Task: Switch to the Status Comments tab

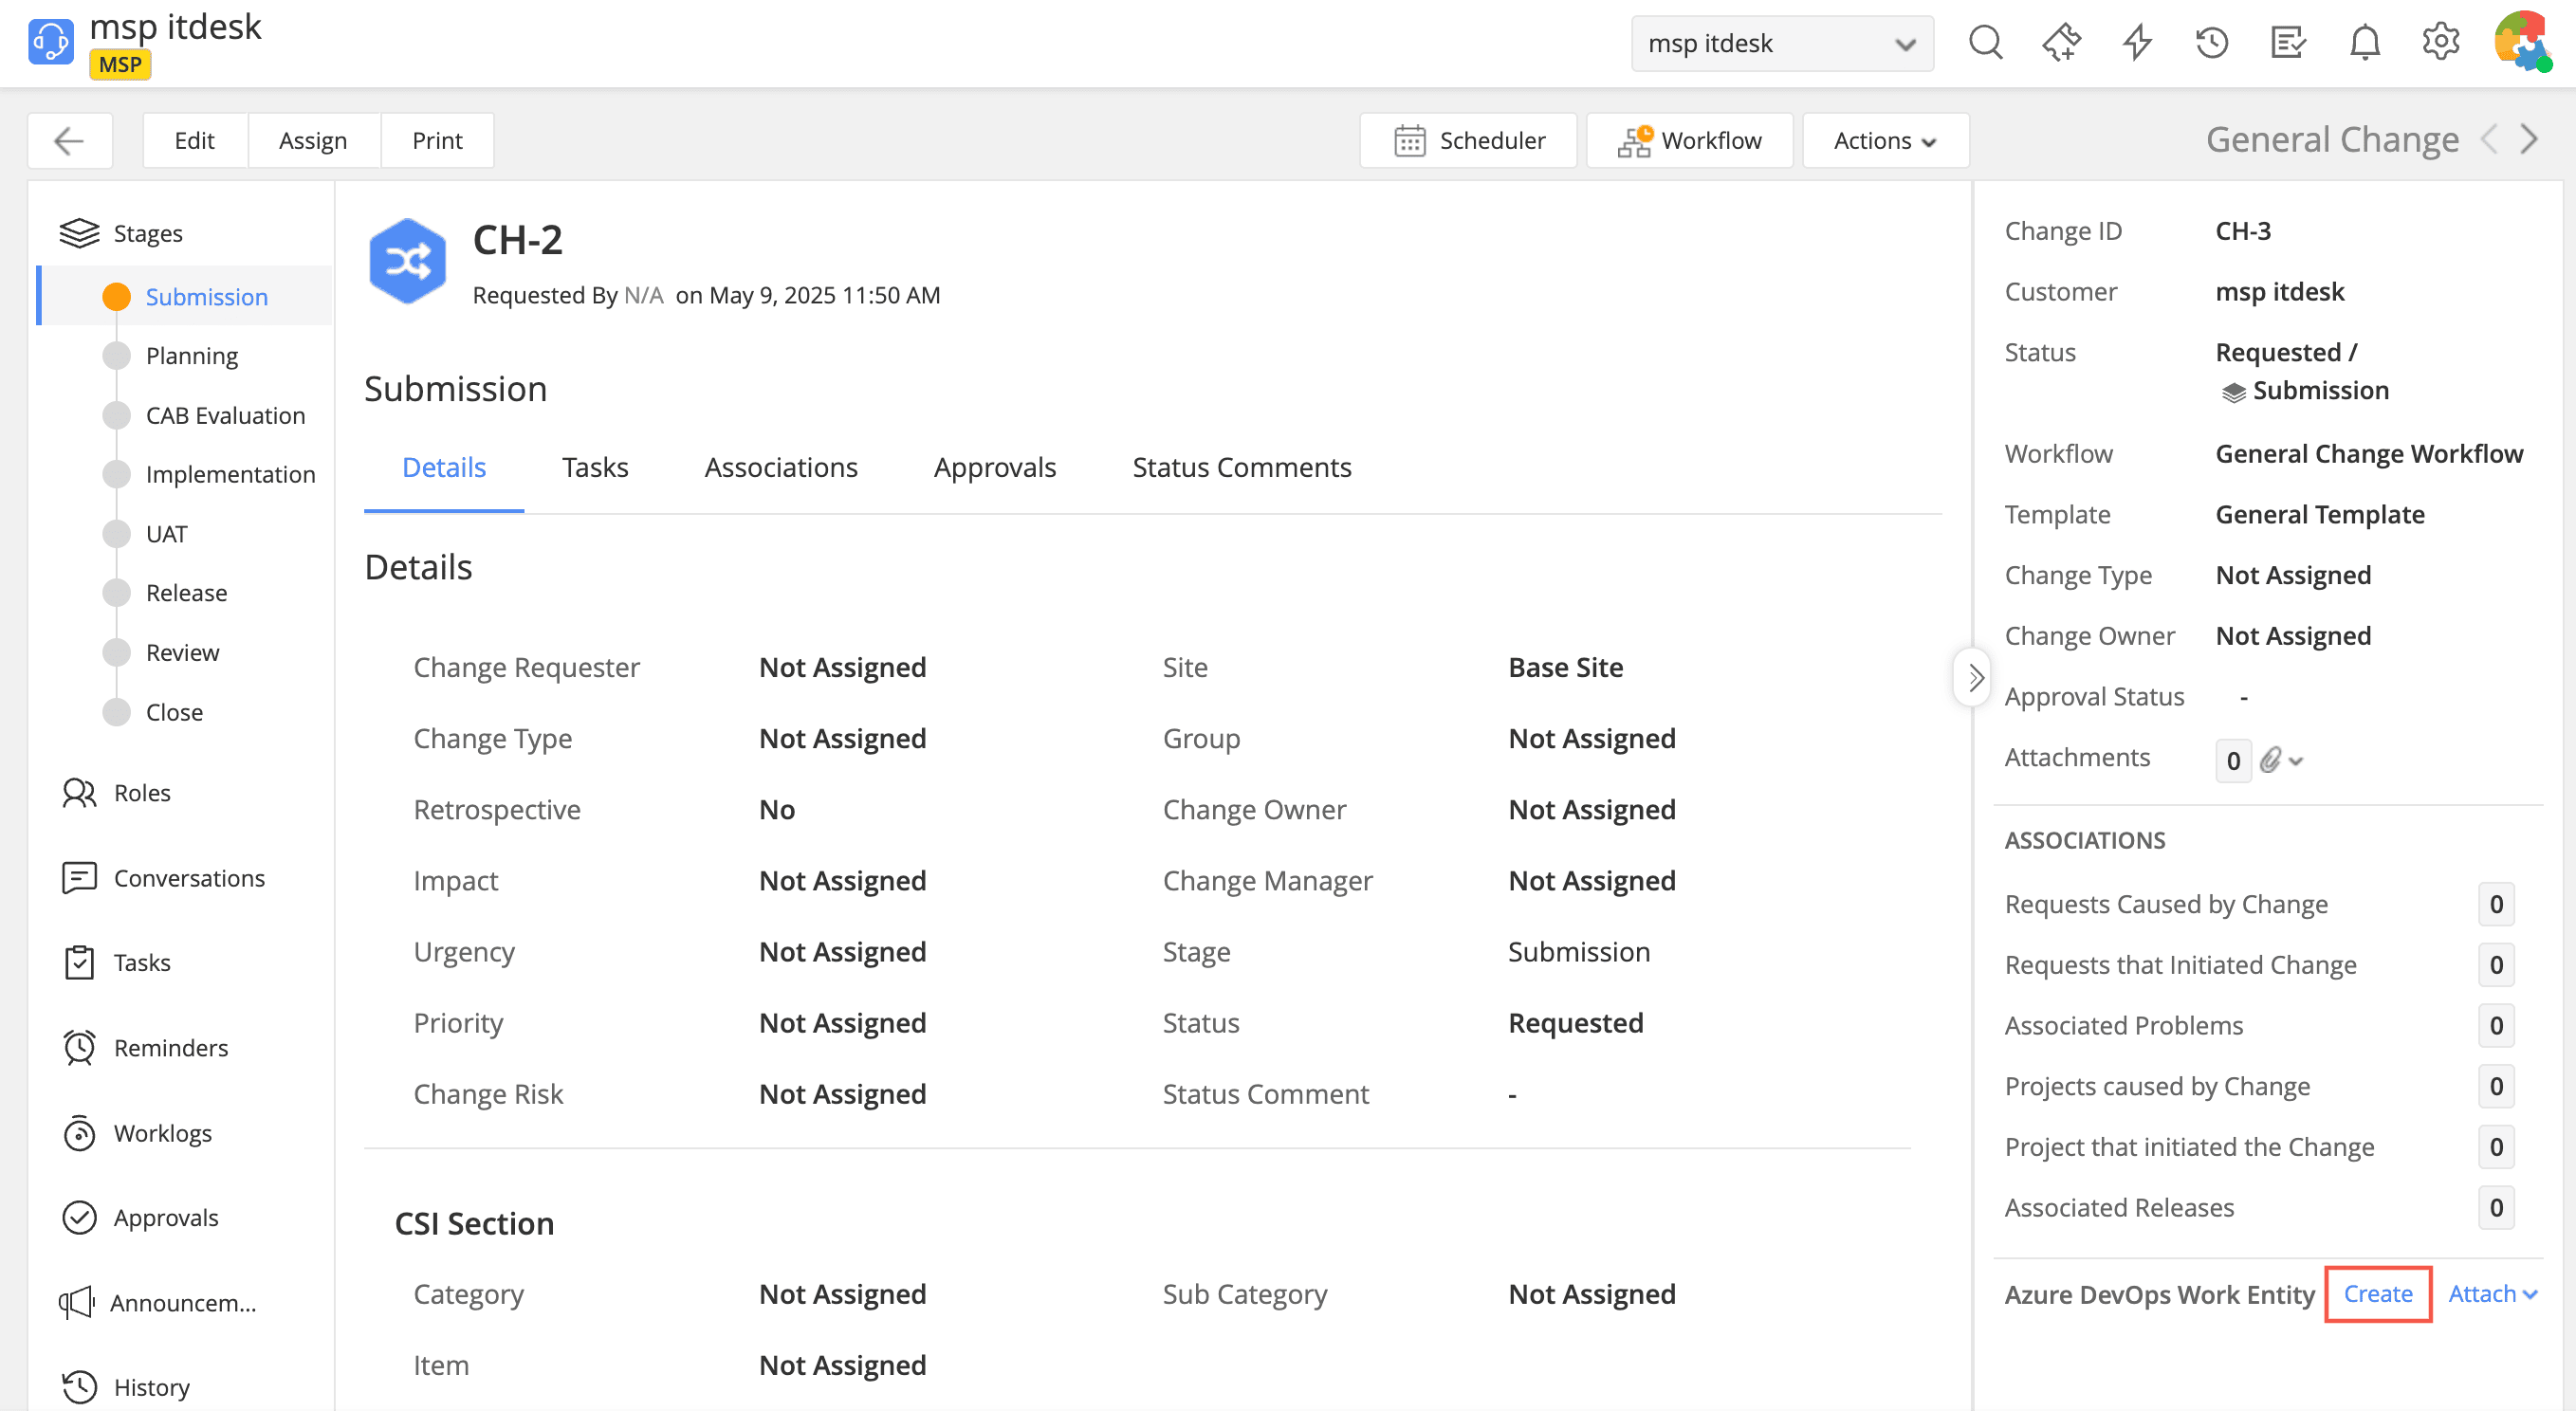Action: [1241, 468]
